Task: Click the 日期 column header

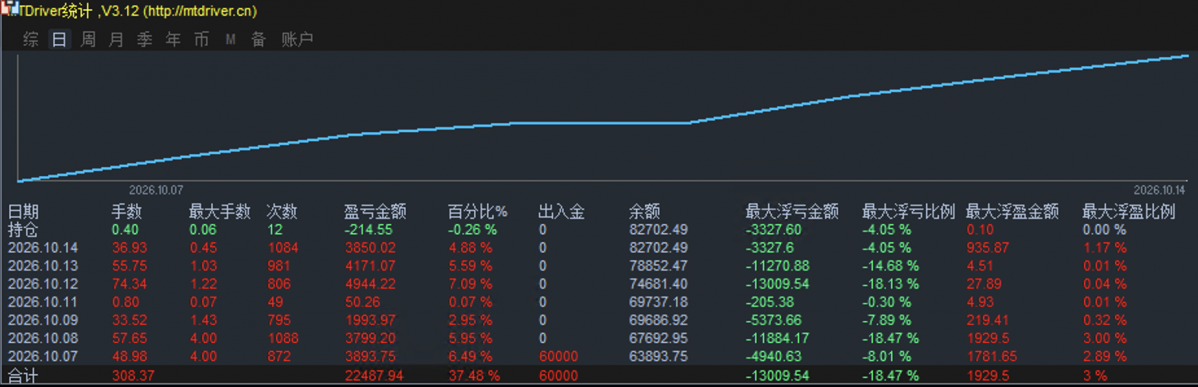Action: click(23, 212)
